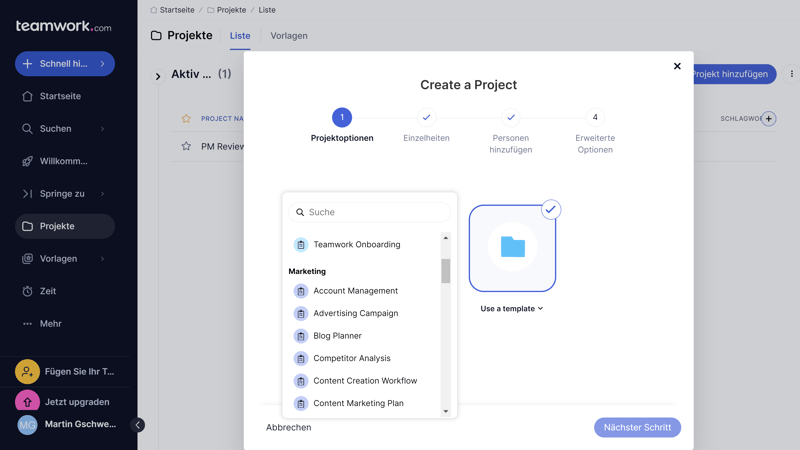Toggle the checkmark on the folder template card

coord(550,210)
